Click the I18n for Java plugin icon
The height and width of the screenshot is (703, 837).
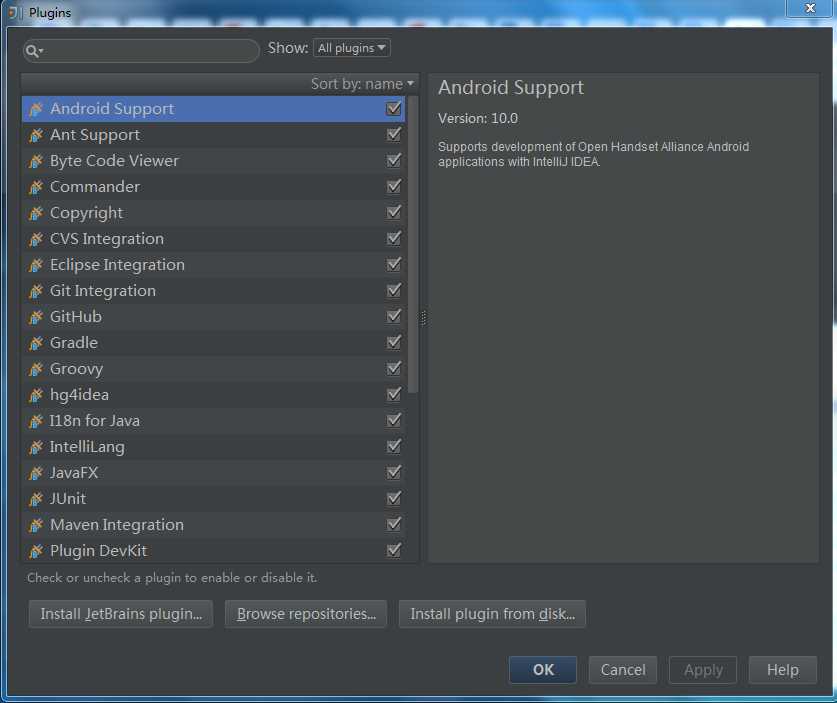click(x=36, y=421)
